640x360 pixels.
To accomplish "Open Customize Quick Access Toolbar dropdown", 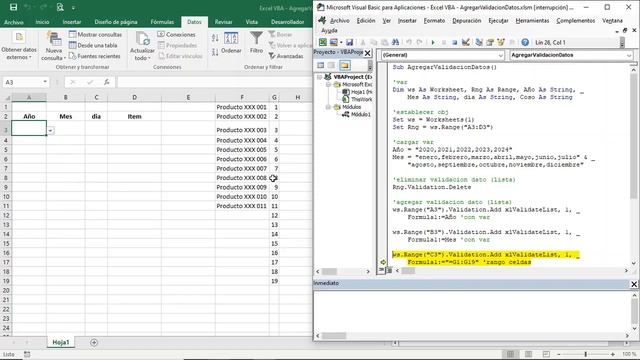I will click(73, 7).
